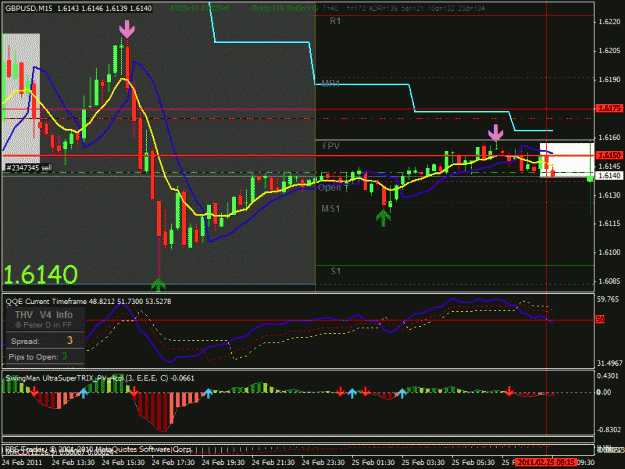Select the white 1.6140 current price tag
625x469 pixels.
click(x=609, y=176)
